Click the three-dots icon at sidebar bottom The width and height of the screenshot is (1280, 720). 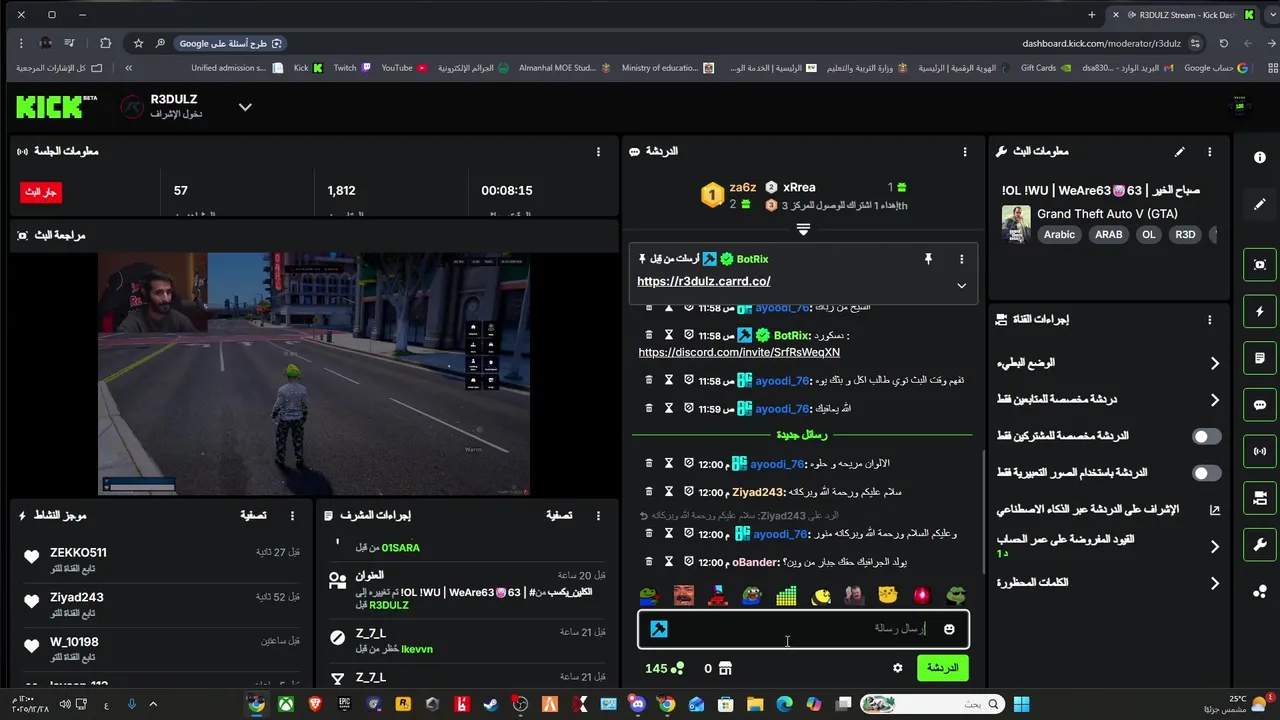click(x=1260, y=592)
